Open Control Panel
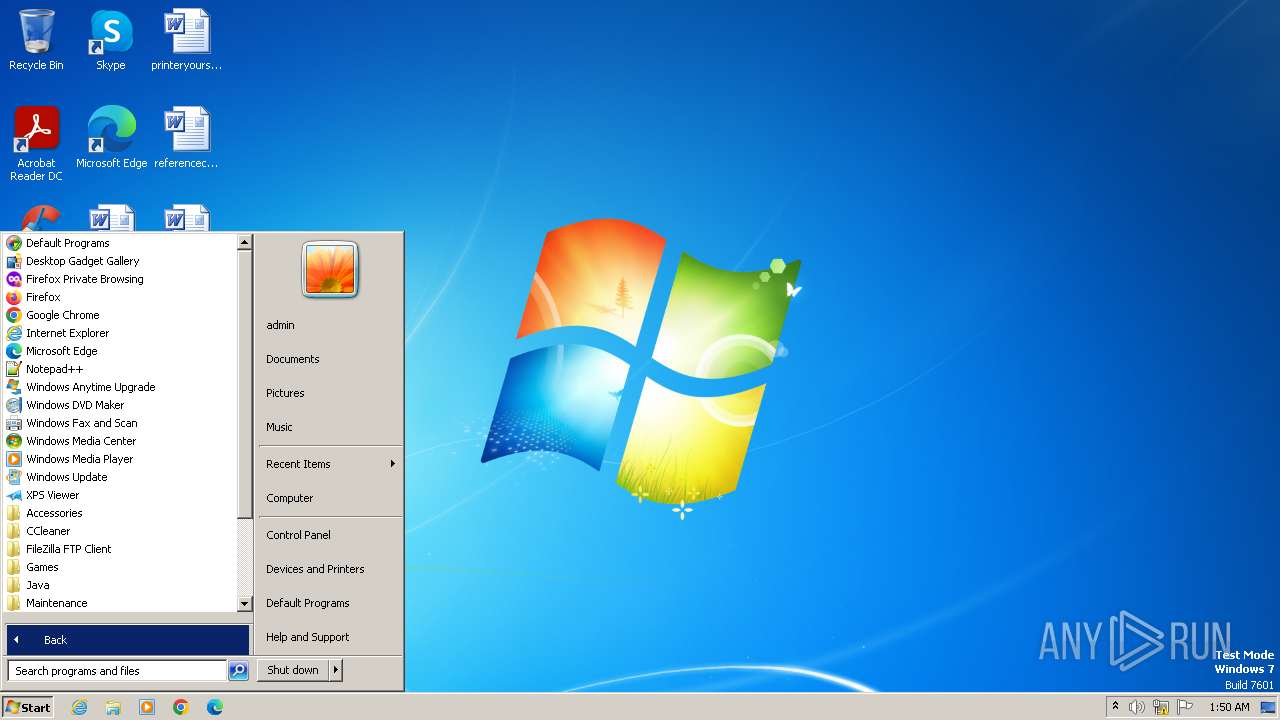1280x720 pixels. click(x=330, y=535)
